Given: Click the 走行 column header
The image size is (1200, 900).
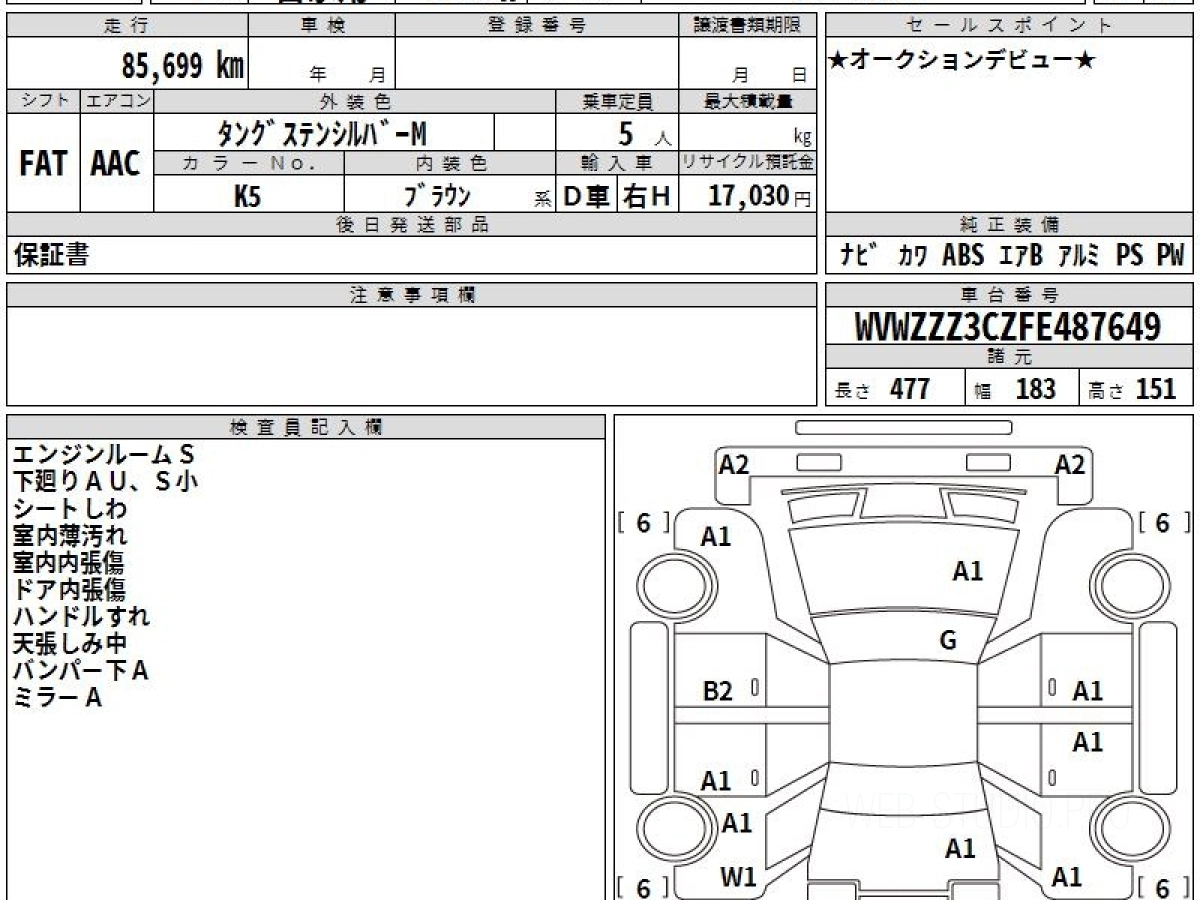Looking at the screenshot, I should [x=127, y=26].
